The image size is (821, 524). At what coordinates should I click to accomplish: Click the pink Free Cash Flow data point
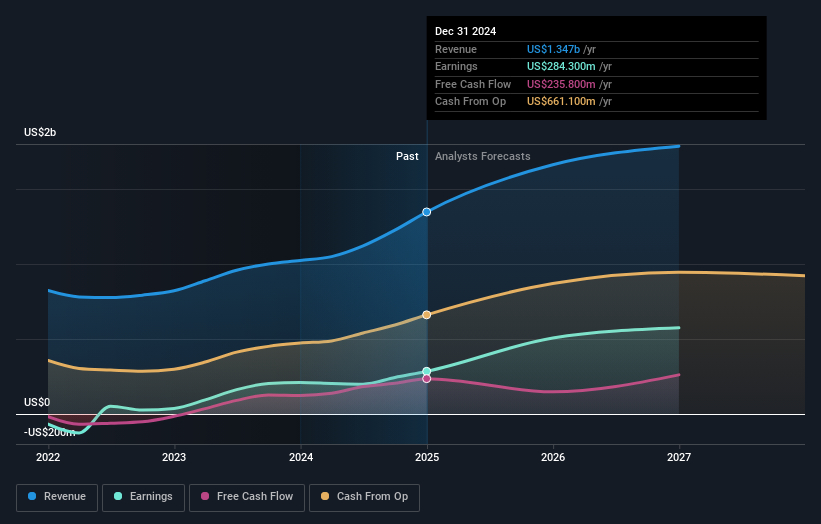(427, 378)
